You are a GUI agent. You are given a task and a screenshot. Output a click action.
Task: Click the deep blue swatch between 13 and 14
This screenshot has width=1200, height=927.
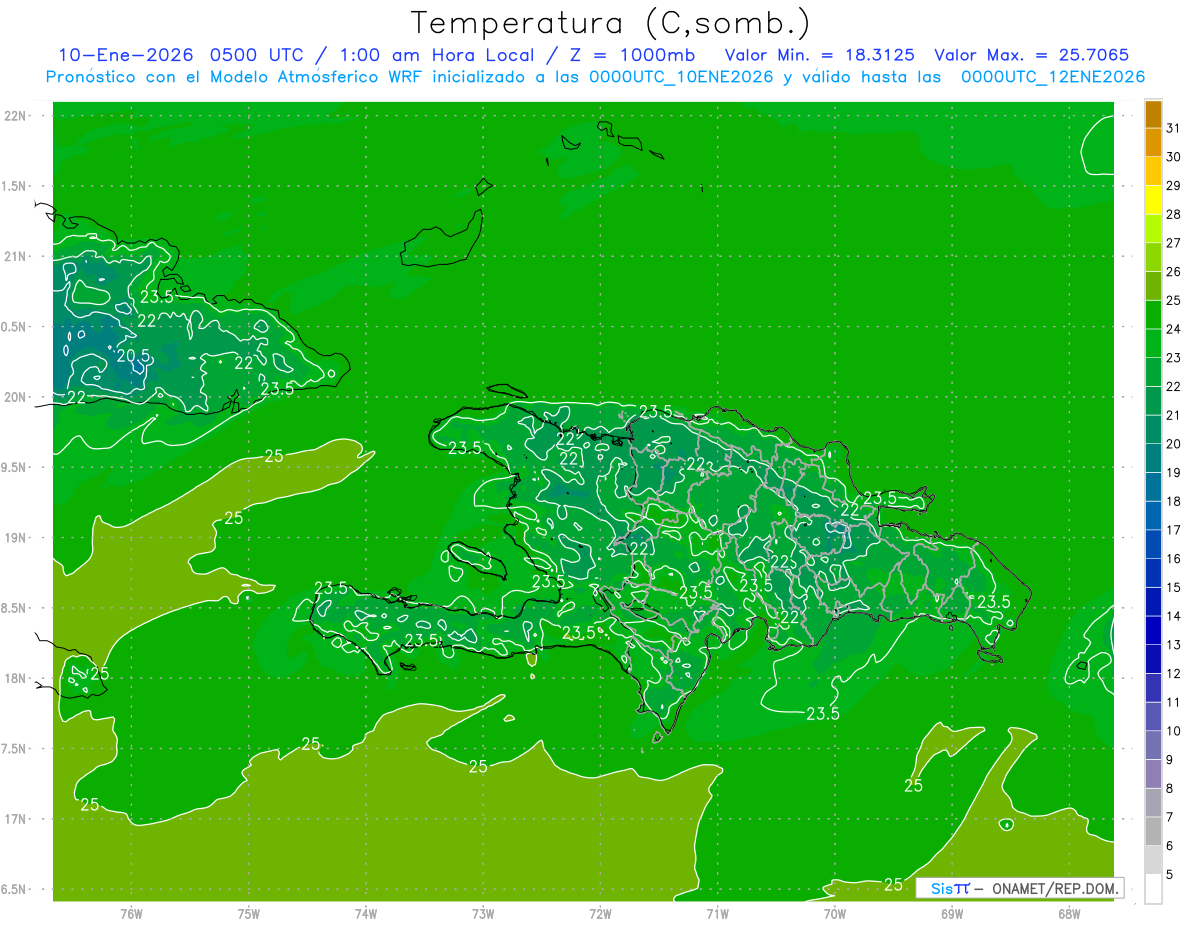tap(1153, 630)
